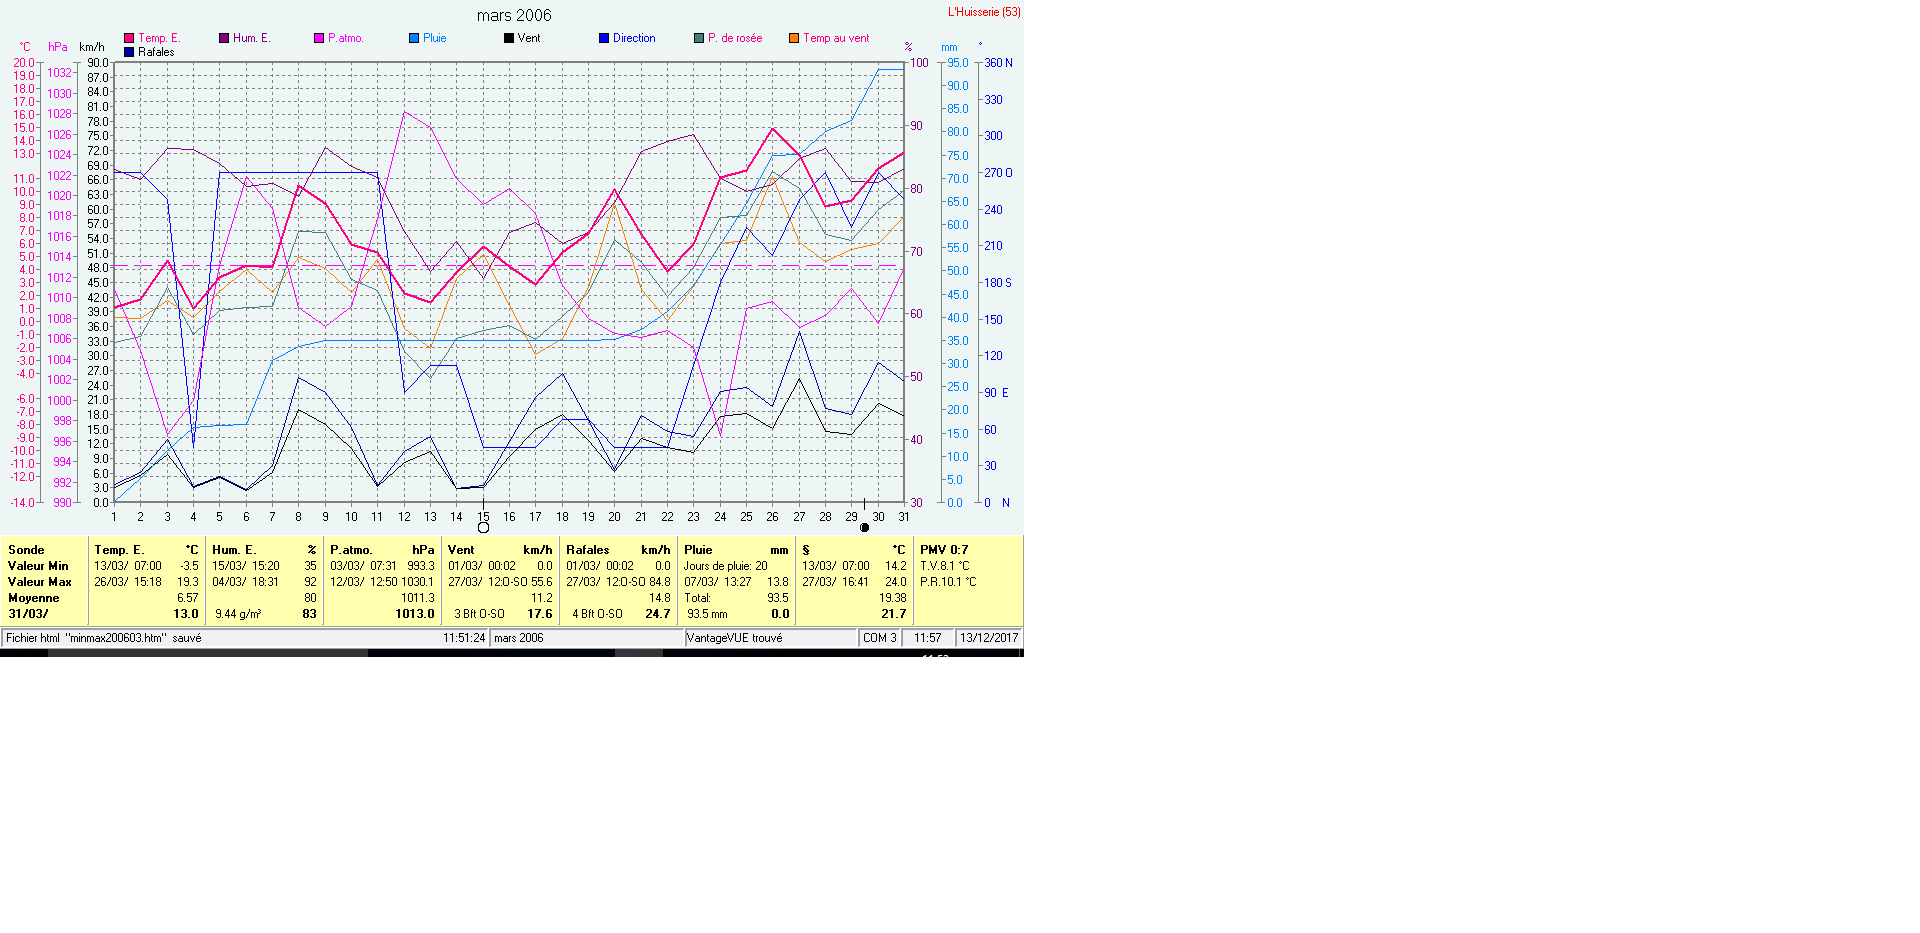Click the 'Pluie' legend label

435,38
